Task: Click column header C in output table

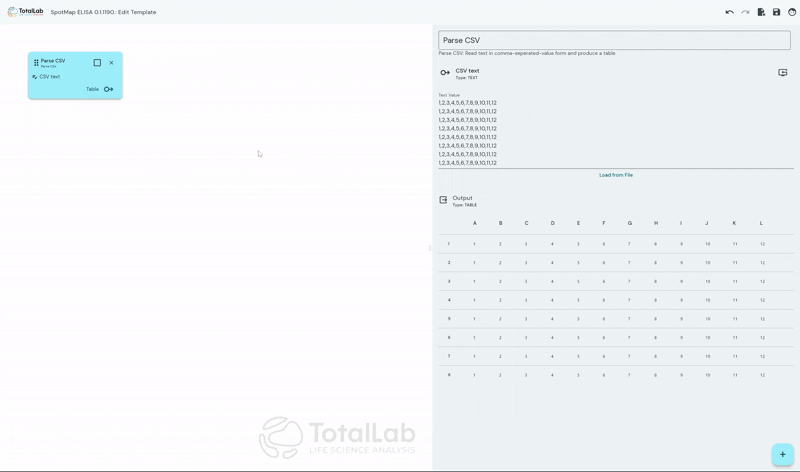Action: pyautogui.click(x=527, y=223)
